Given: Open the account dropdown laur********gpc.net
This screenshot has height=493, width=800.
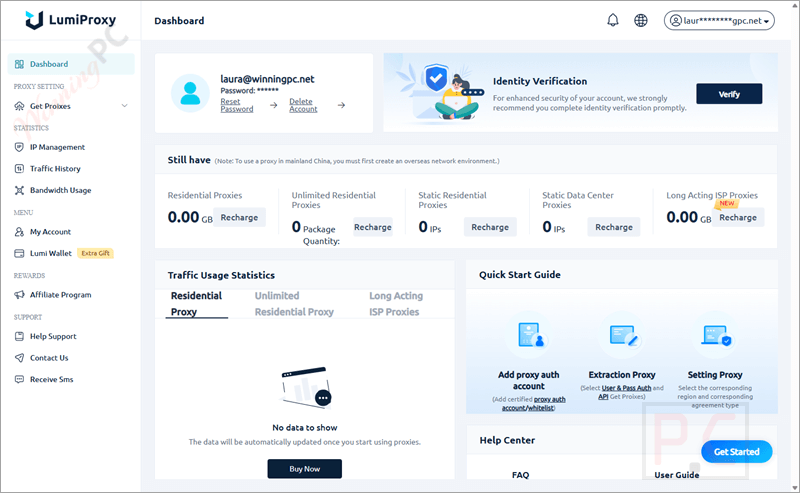Looking at the screenshot, I should click(719, 20).
